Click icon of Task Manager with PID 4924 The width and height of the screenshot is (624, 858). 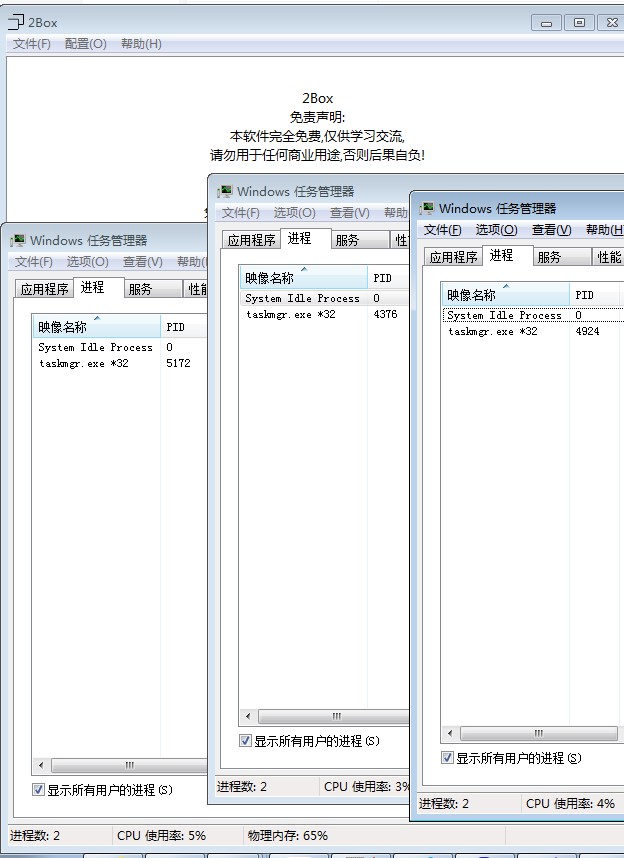427,208
